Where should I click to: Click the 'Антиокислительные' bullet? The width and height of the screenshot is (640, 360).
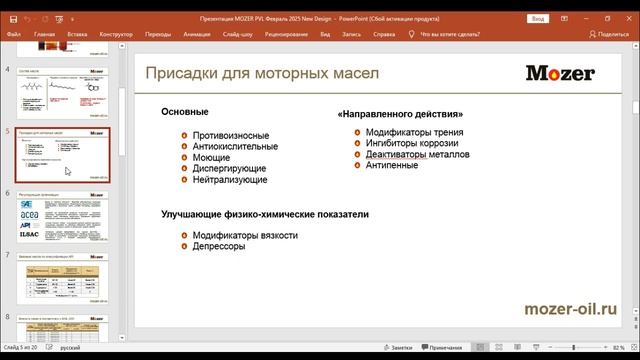click(235, 147)
